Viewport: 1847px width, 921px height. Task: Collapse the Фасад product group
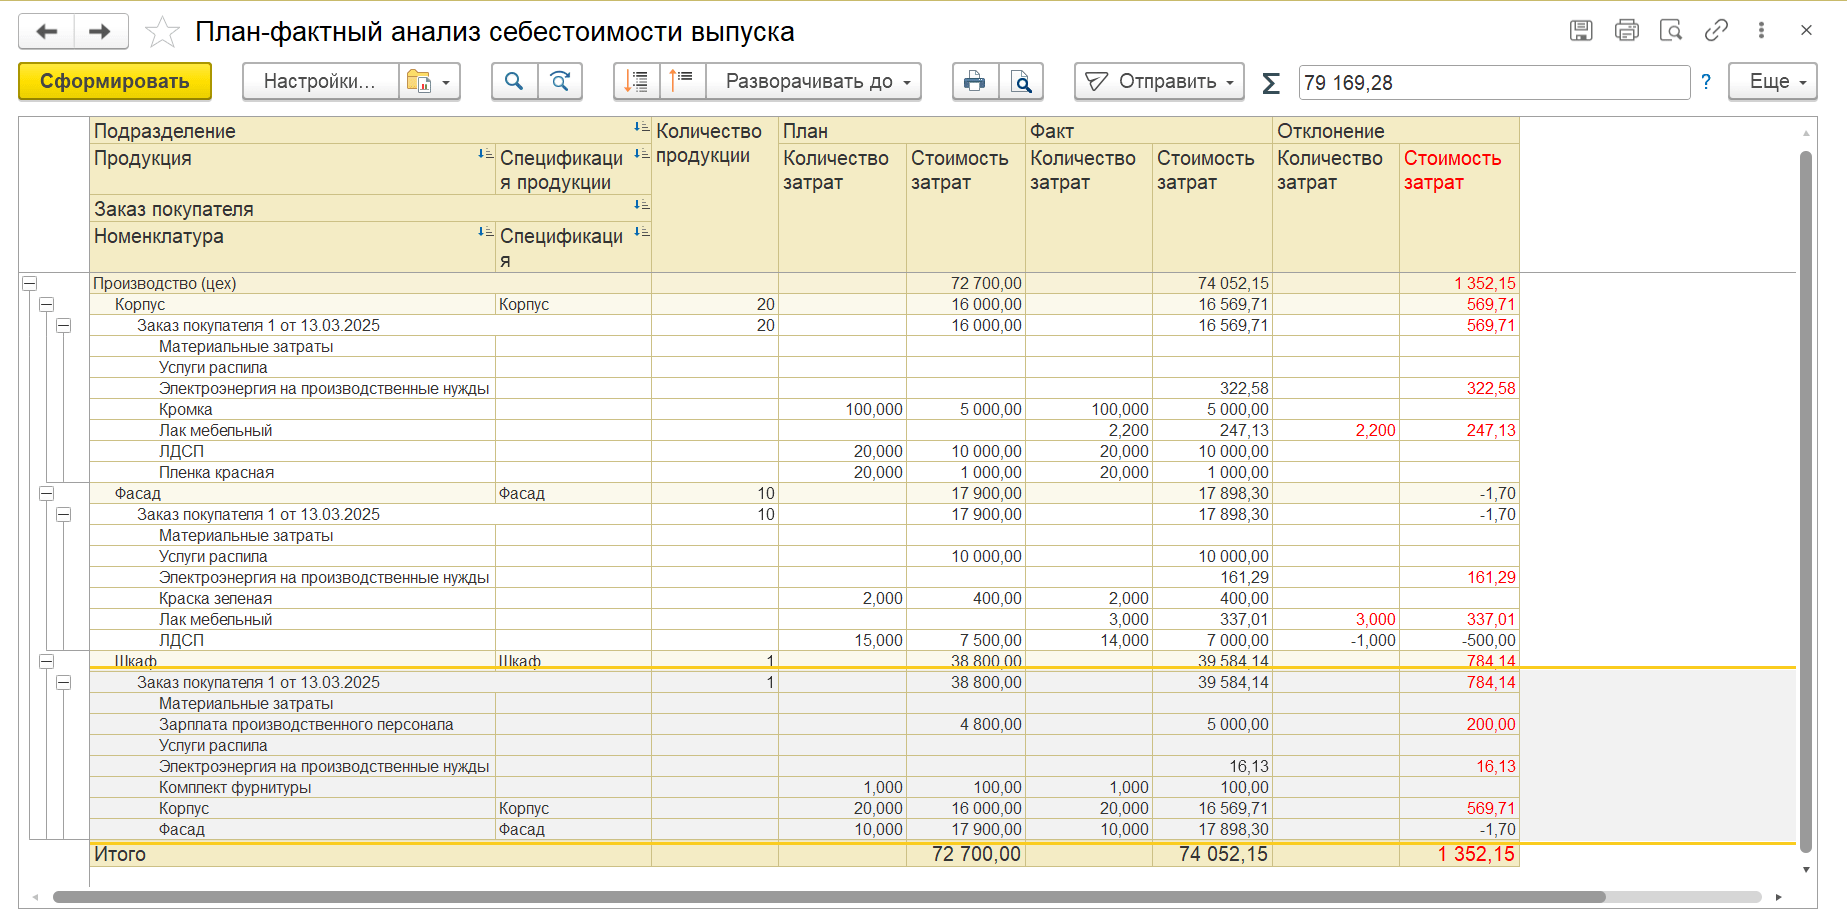point(46,494)
